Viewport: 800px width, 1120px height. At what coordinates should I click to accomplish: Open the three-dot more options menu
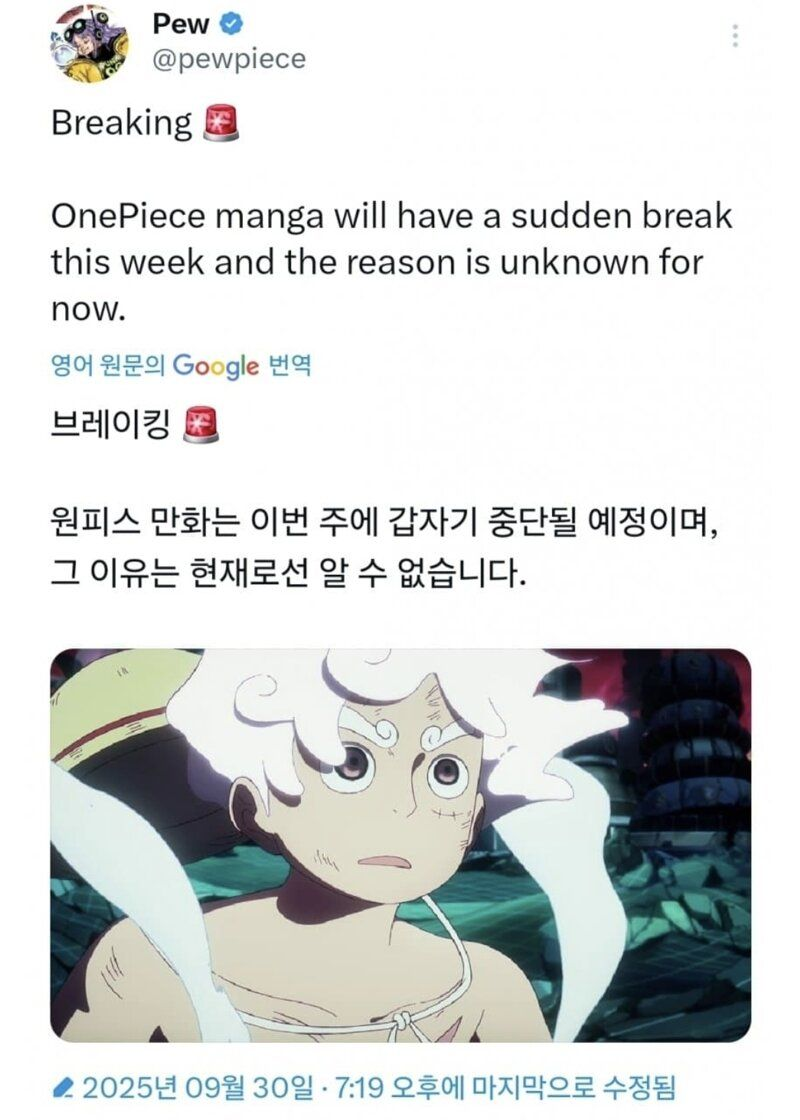(735, 36)
